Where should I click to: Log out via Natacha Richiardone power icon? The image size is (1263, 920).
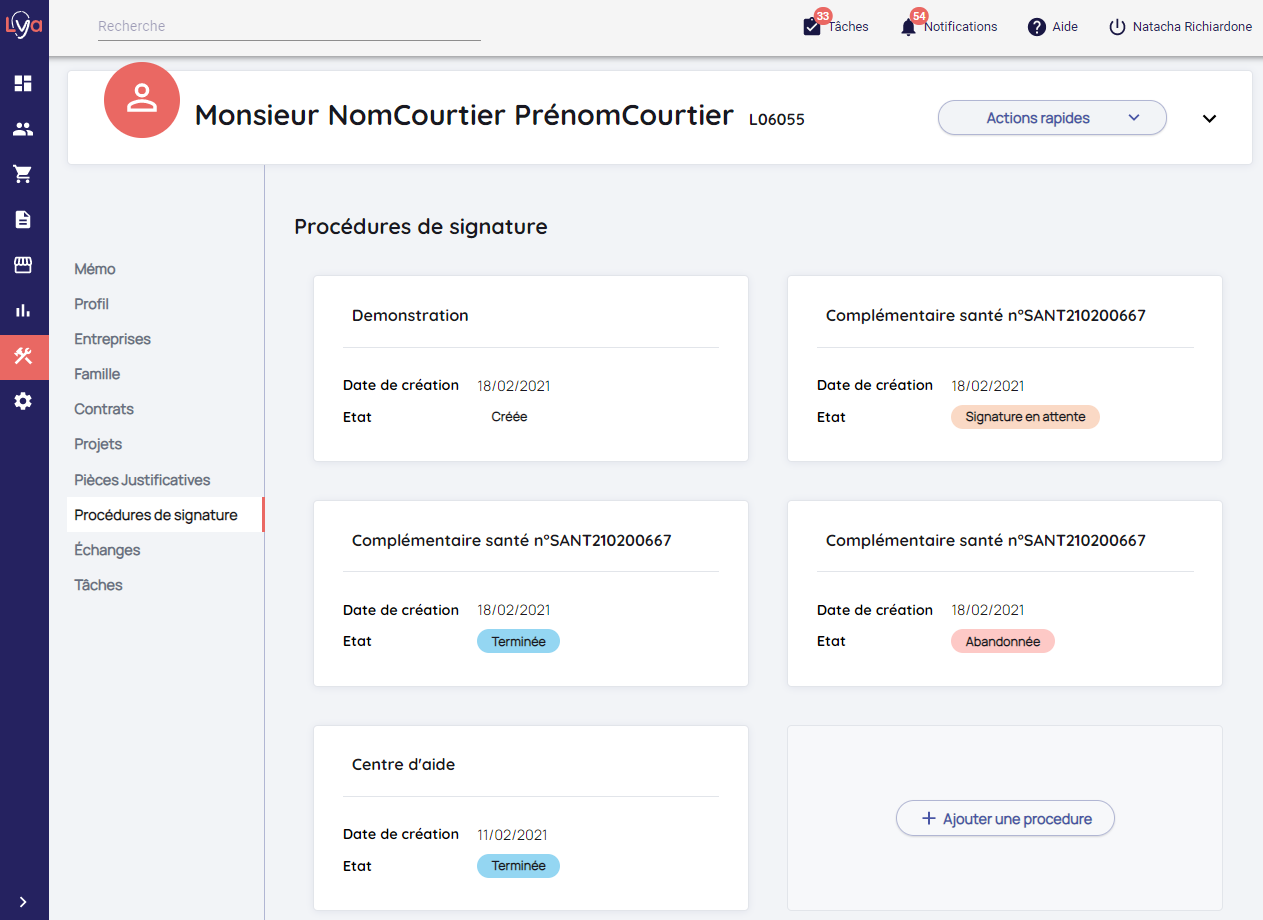1117,27
